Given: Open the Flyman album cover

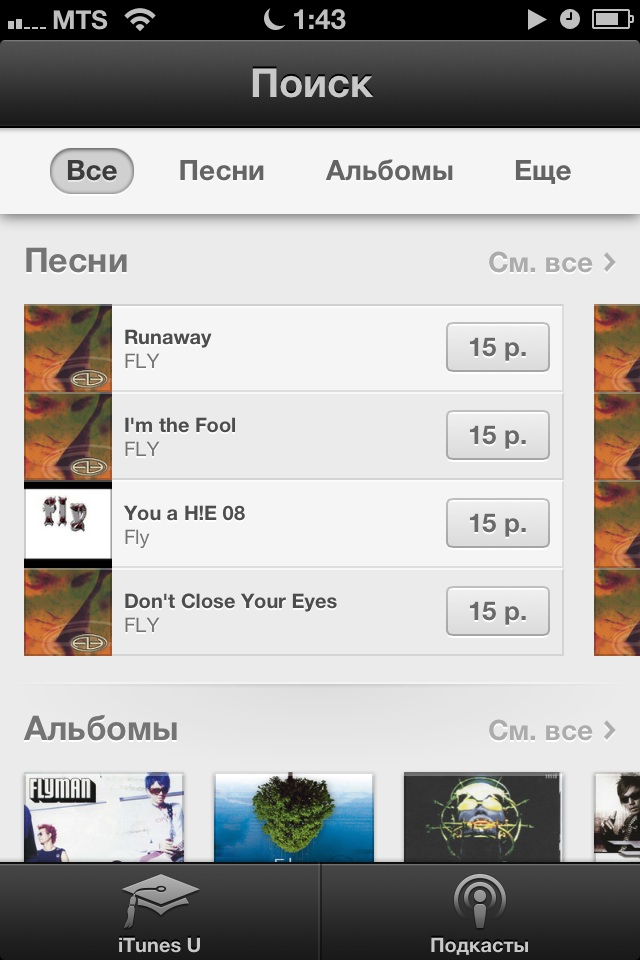Looking at the screenshot, I should point(104,818).
